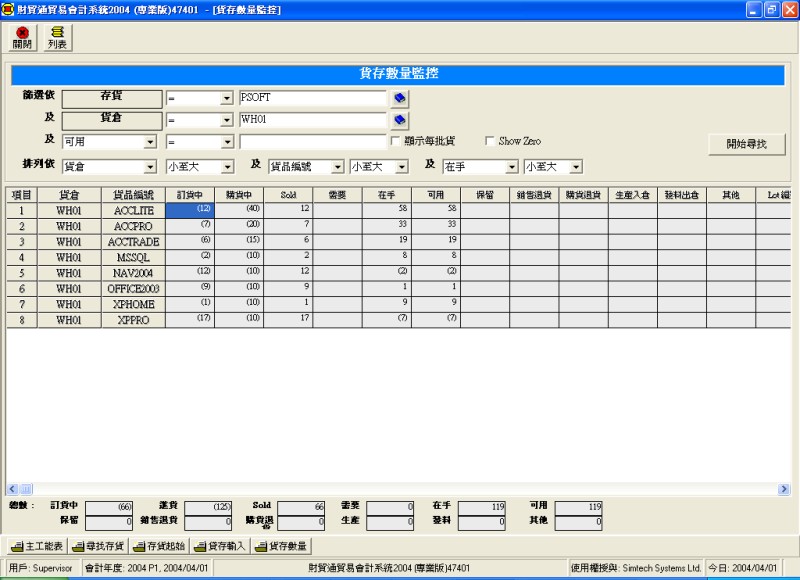Select the MSSQL product code cell

[133, 258]
